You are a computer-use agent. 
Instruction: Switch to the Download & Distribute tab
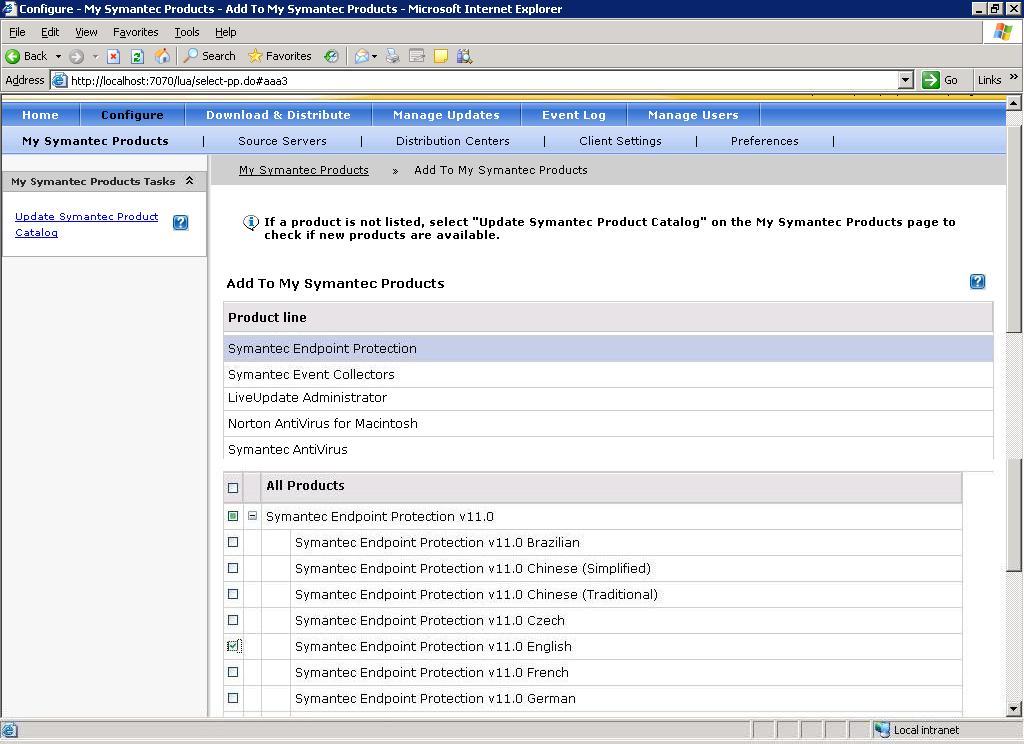tap(278, 115)
